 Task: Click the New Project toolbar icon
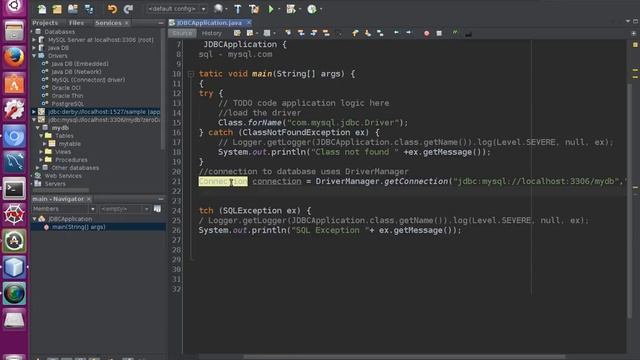57,9
